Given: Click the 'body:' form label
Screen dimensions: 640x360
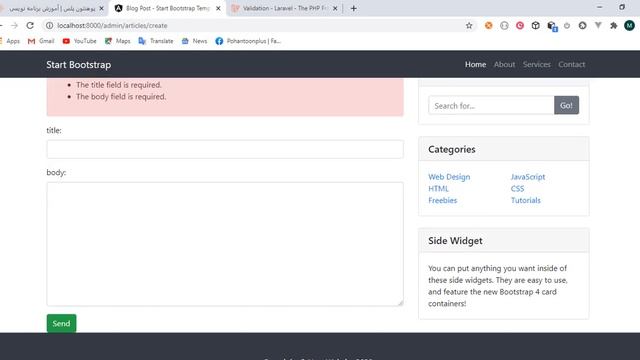Looking at the screenshot, I should [56, 172].
